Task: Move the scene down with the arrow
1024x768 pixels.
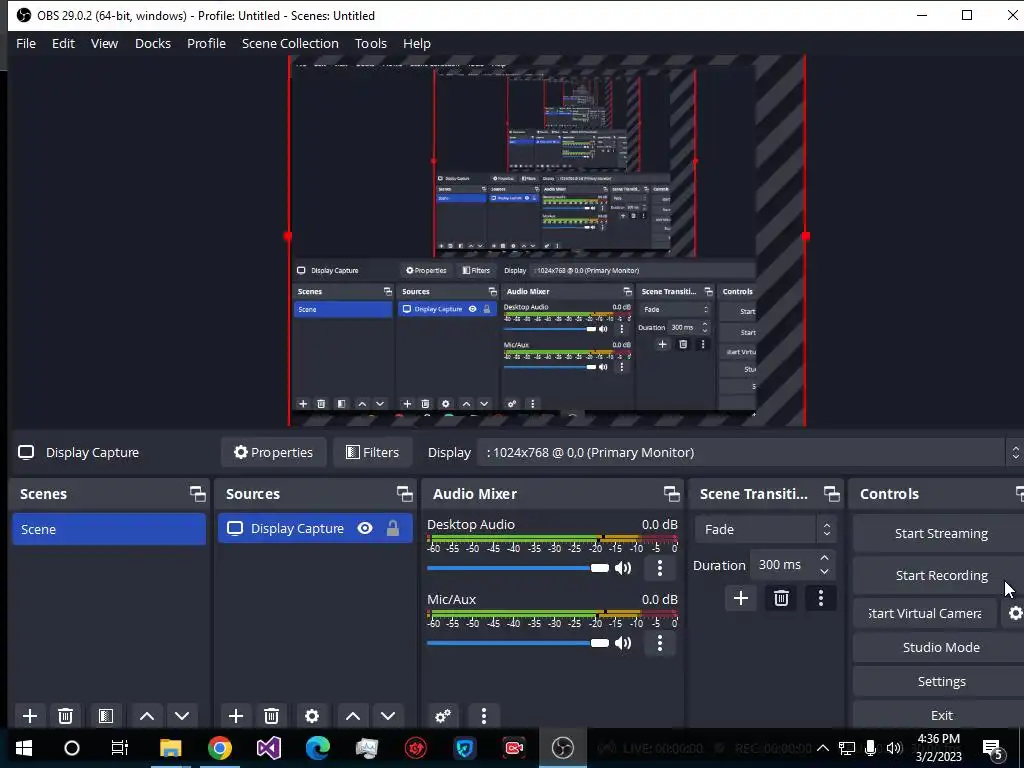Action: pyautogui.click(x=182, y=716)
